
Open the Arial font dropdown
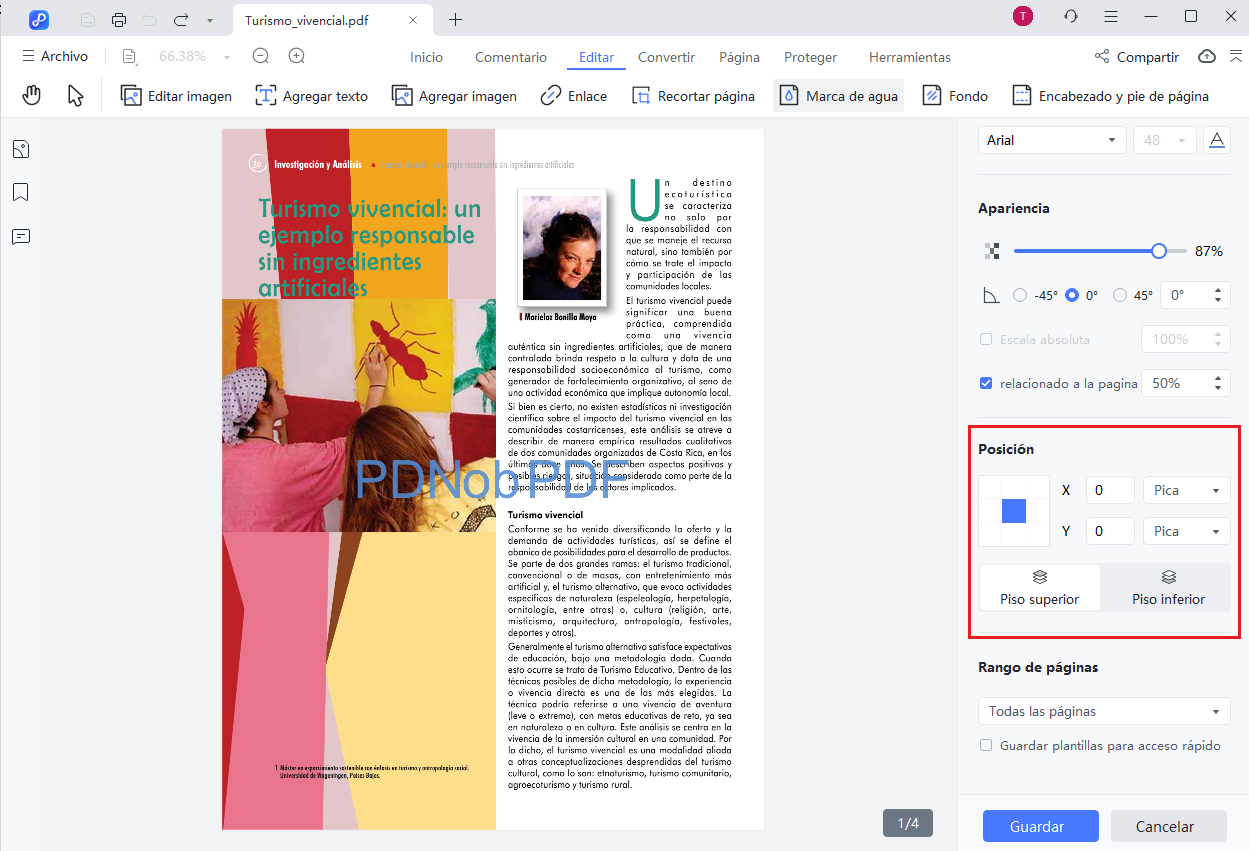pos(1051,140)
